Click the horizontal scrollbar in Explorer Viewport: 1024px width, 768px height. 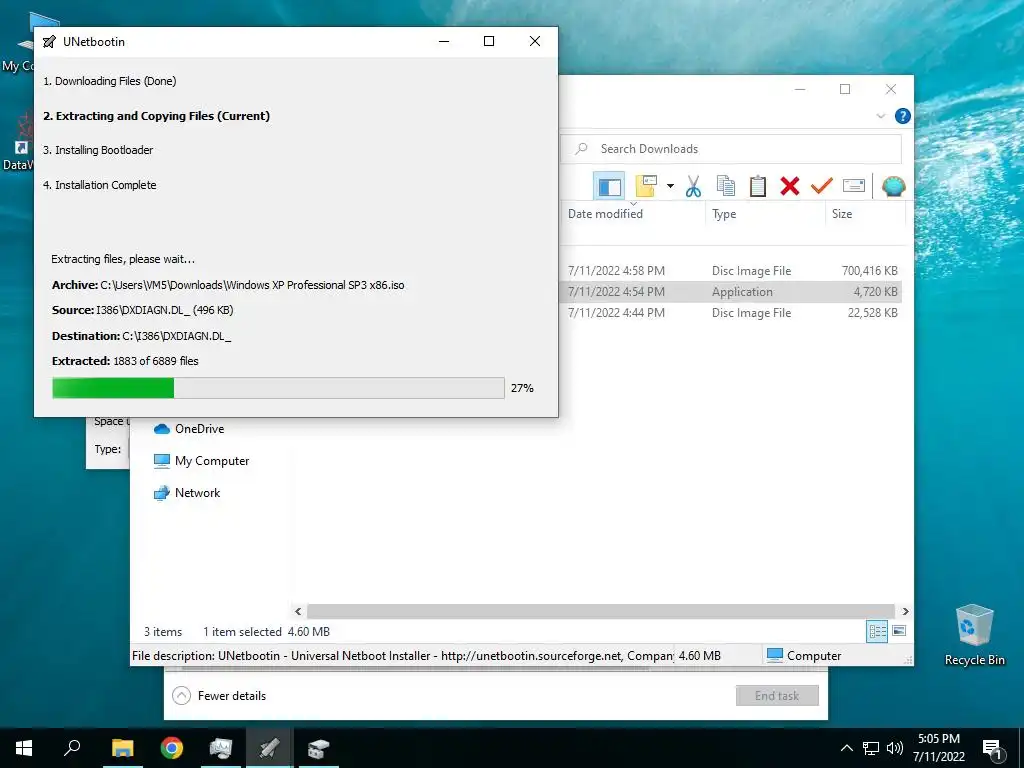pos(601,611)
